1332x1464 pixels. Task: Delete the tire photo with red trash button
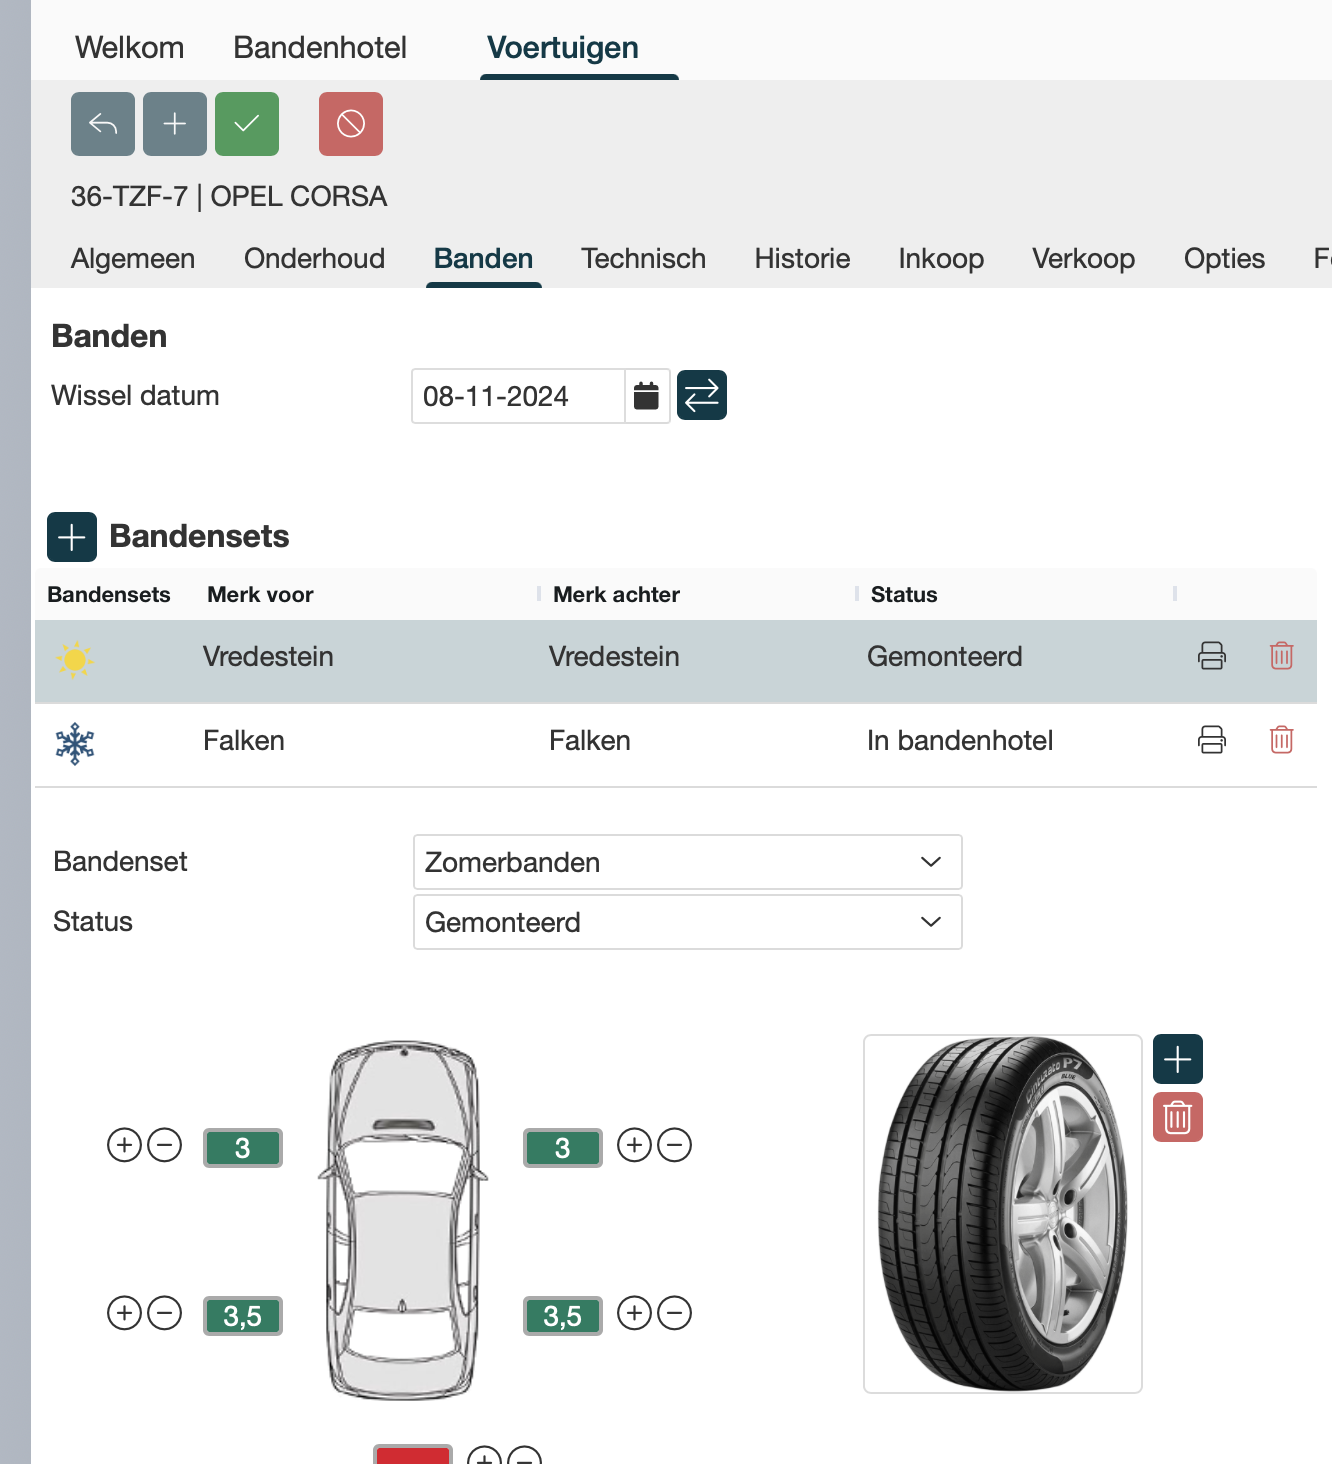pyautogui.click(x=1178, y=1117)
